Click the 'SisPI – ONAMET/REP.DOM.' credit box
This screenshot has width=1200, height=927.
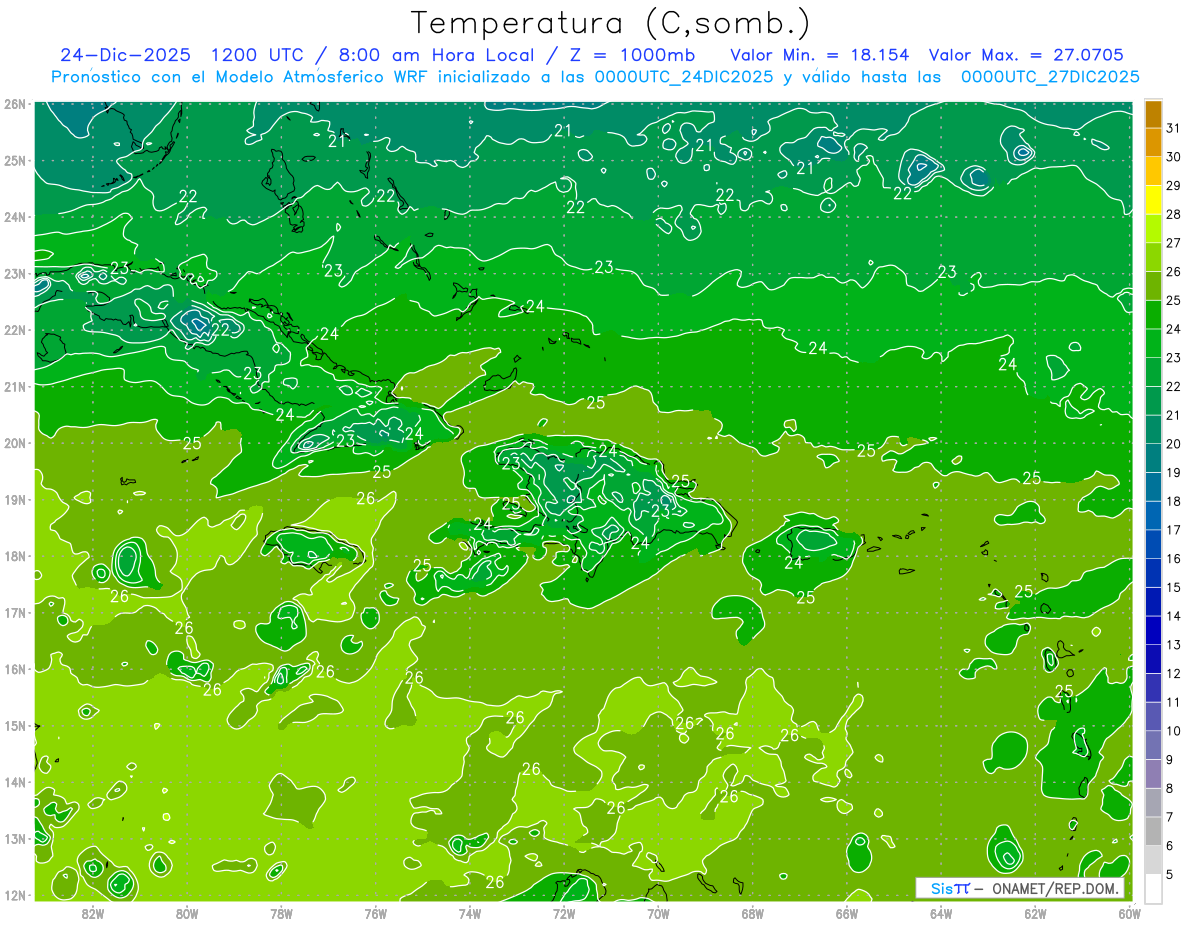(x=1020, y=888)
